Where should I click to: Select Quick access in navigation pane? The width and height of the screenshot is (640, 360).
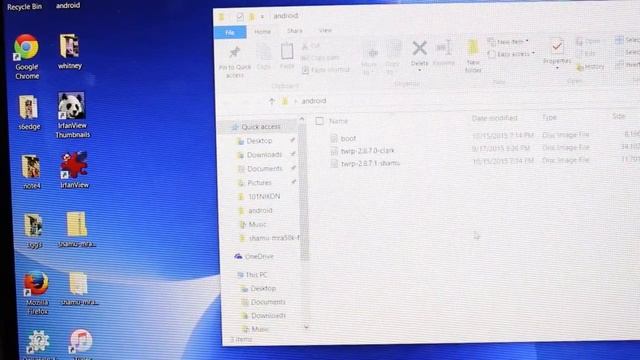coord(256,127)
